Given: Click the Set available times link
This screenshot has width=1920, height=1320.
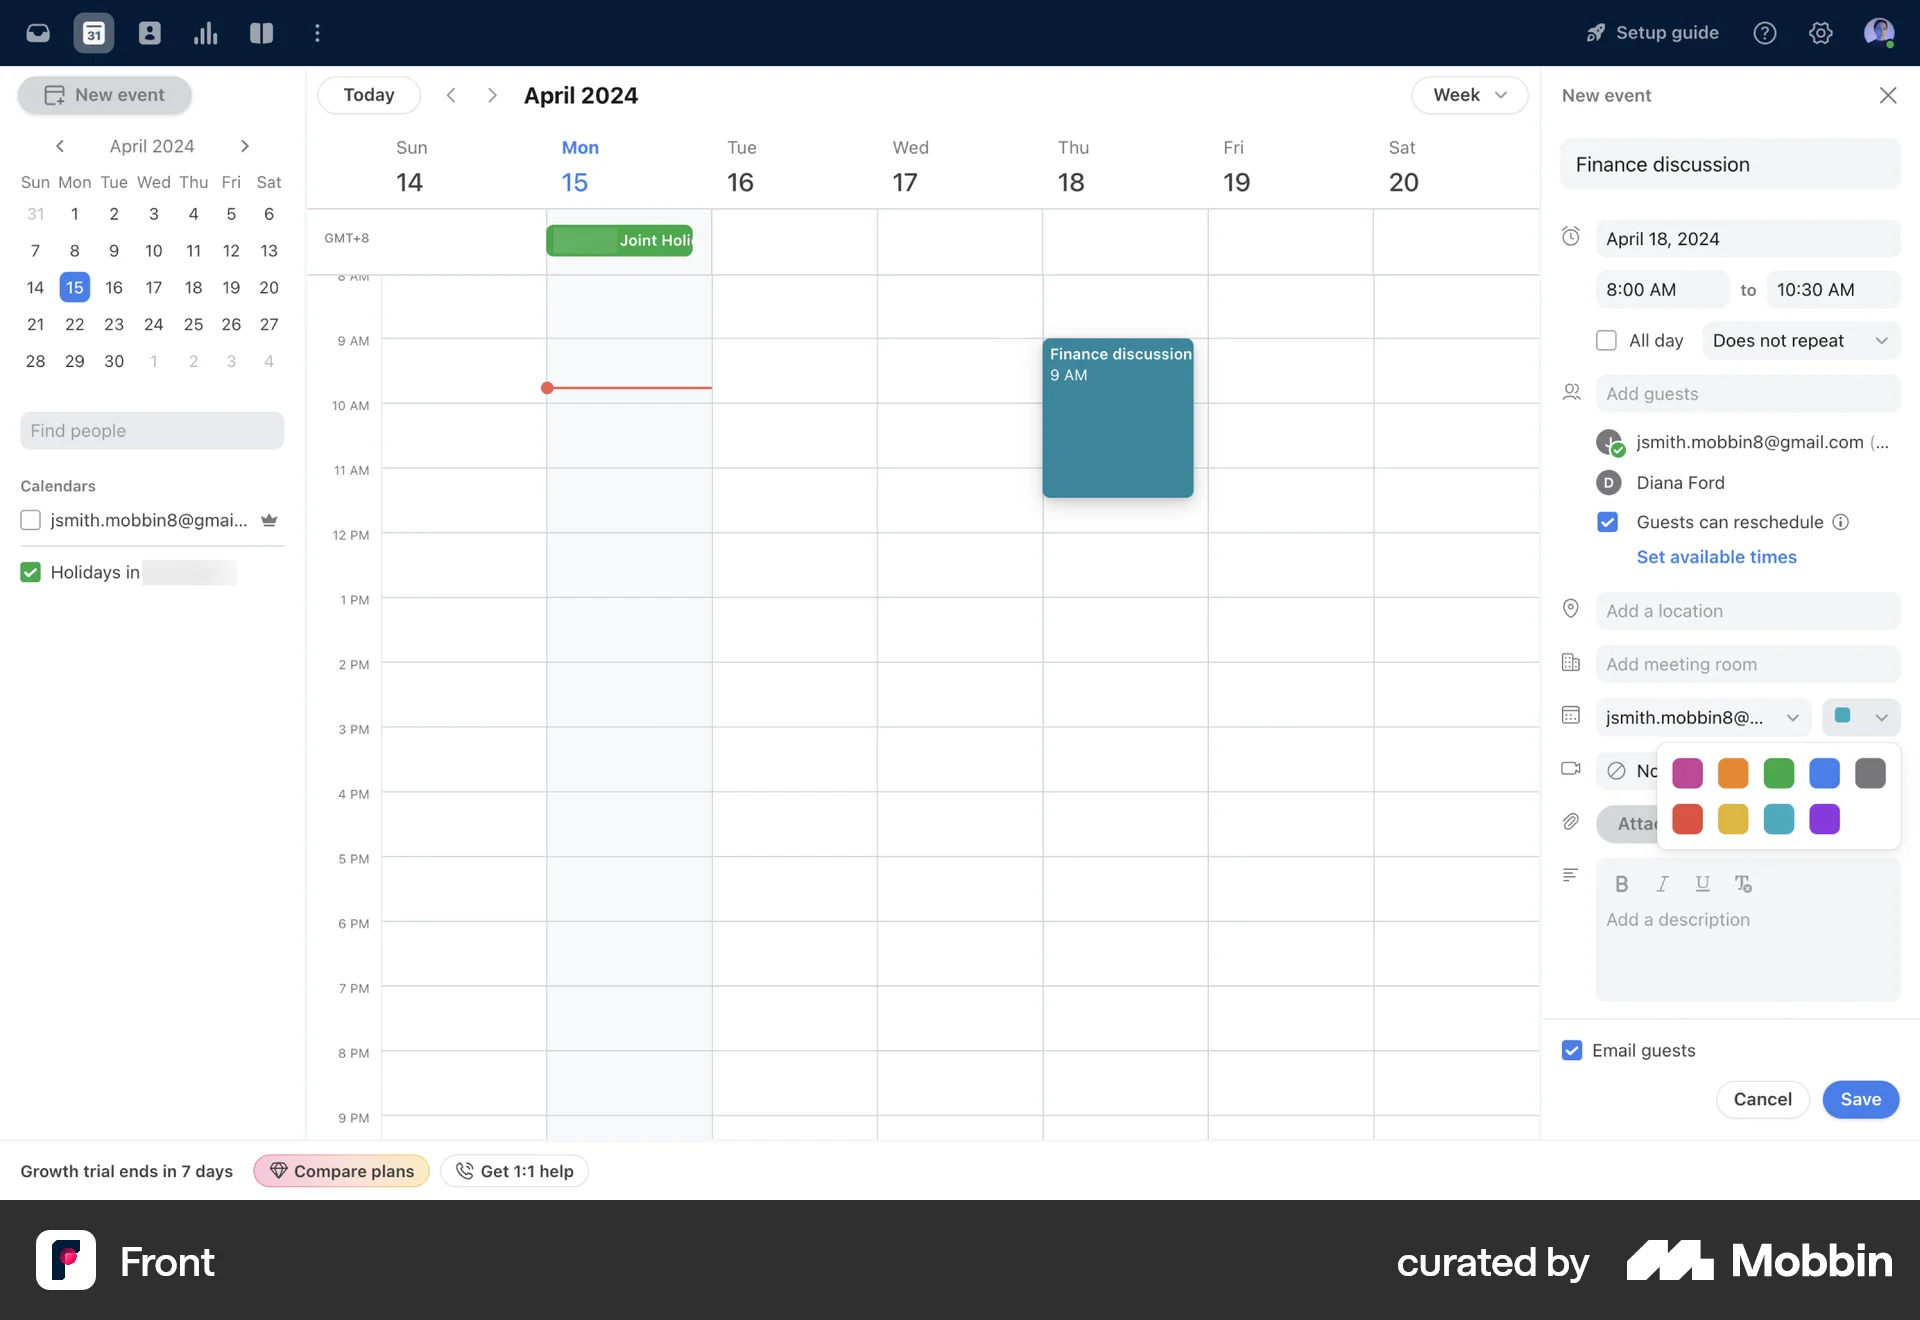Looking at the screenshot, I should point(1716,557).
